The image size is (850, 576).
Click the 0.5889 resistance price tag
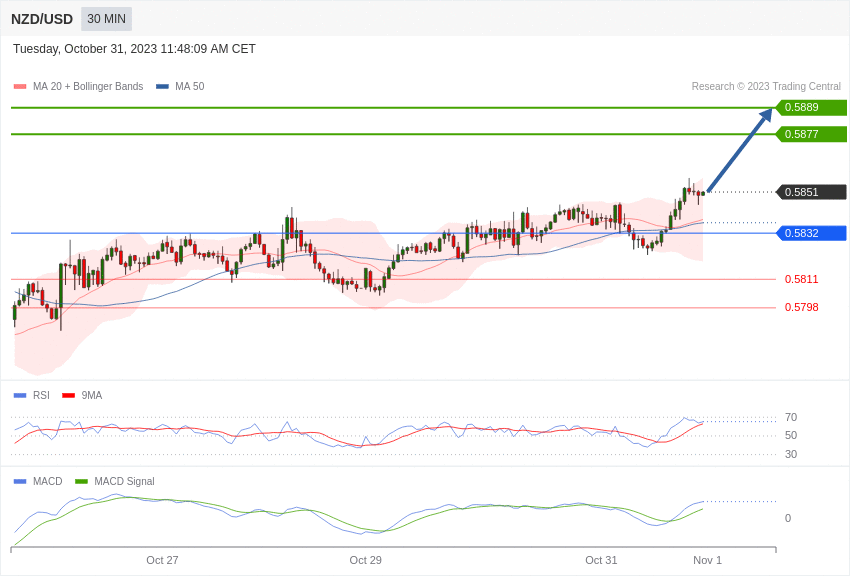(812, 107)
